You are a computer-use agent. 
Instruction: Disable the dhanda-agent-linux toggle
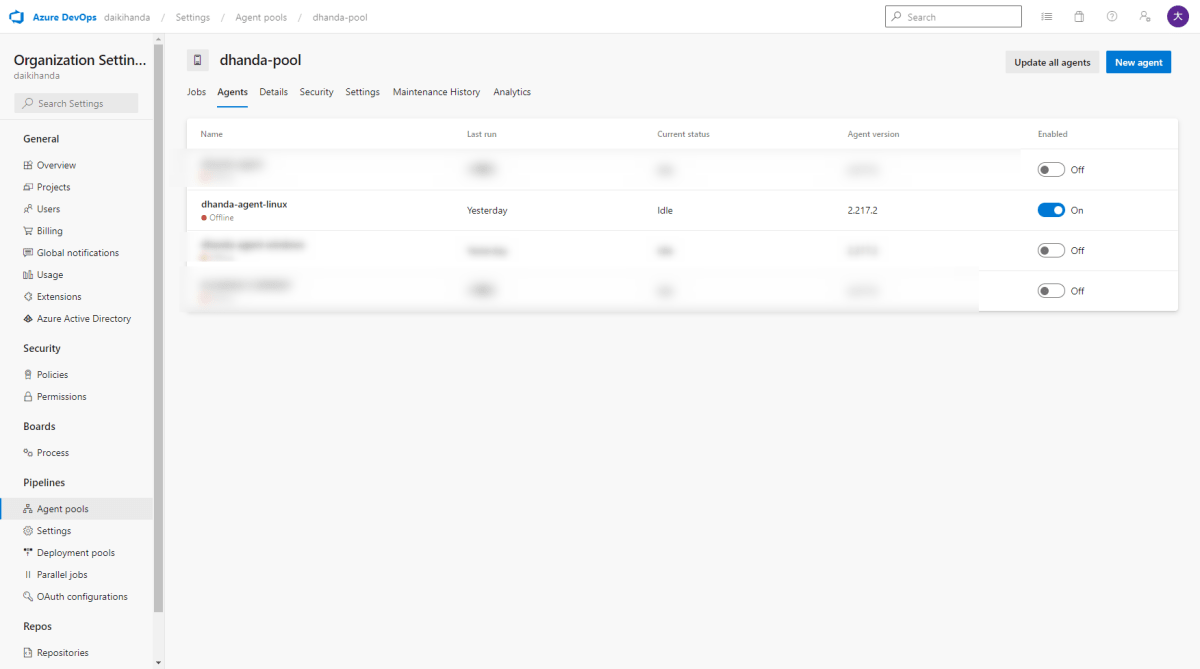(x=1051, y=210)
